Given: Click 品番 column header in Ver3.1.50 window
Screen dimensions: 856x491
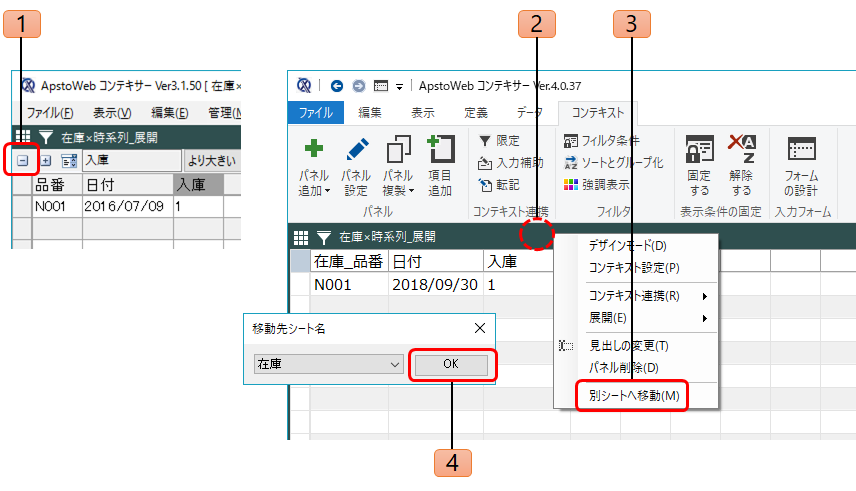Looking at the screenshot, I should tap(57, 185).
